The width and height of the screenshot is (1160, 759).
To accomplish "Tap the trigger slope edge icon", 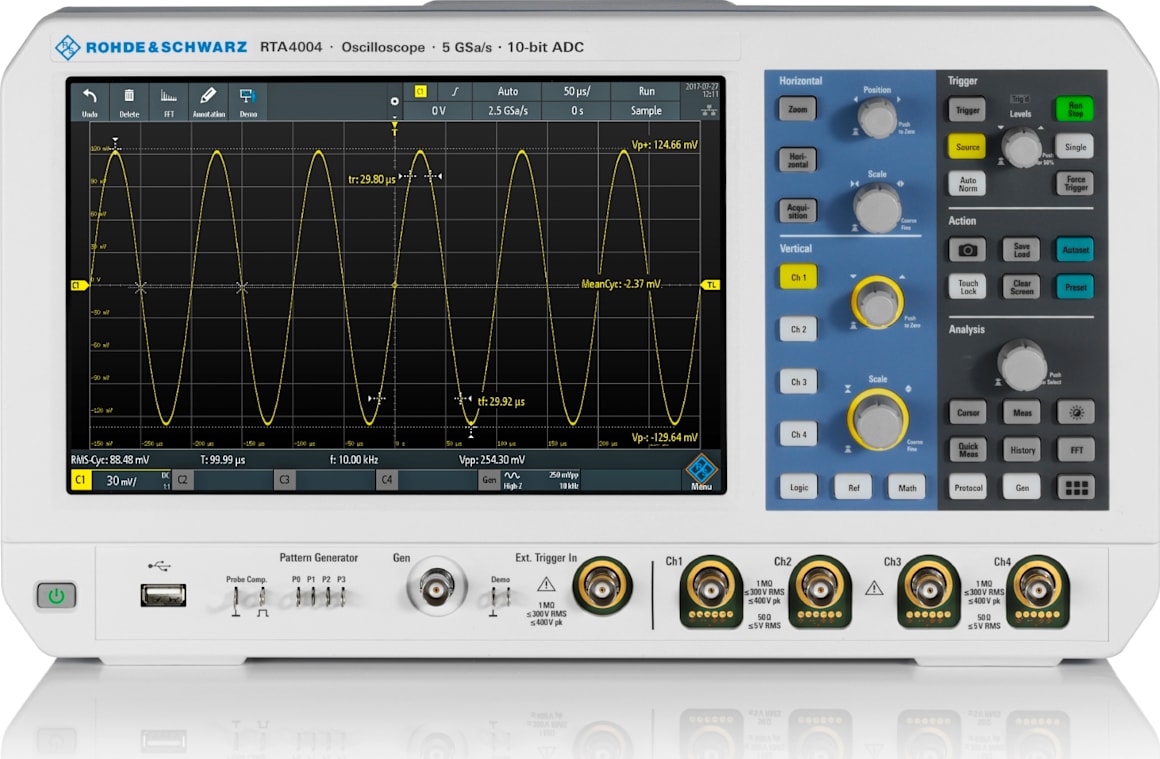I will point(455,91).
